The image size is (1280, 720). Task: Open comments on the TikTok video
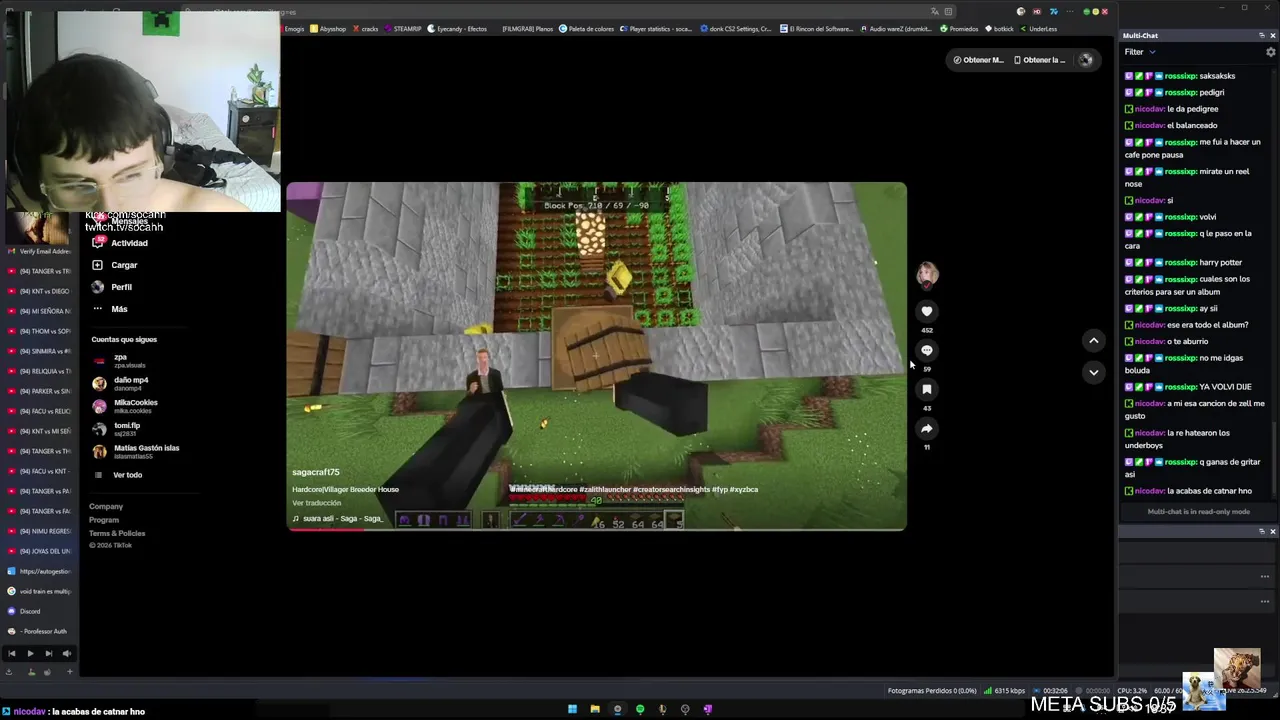(927, 350)
